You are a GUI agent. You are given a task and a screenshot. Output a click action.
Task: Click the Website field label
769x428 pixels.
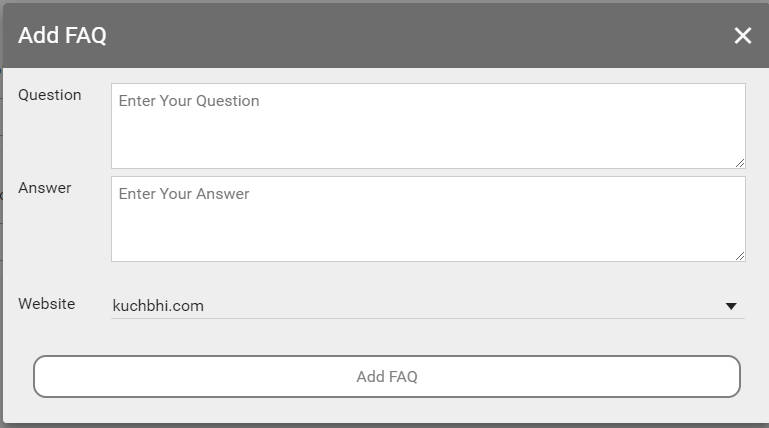click(x=47, y=303)
